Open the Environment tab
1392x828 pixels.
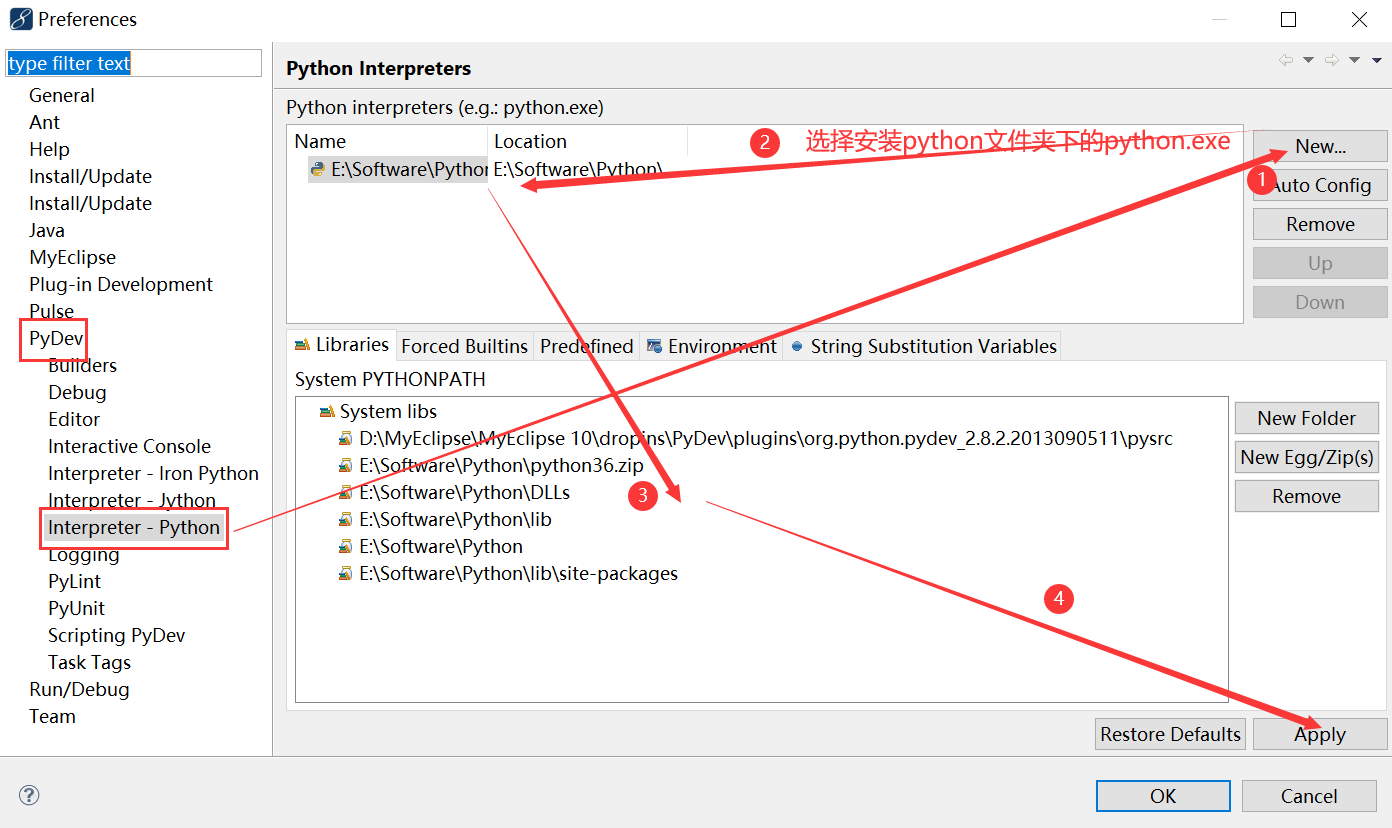point(711,346)
